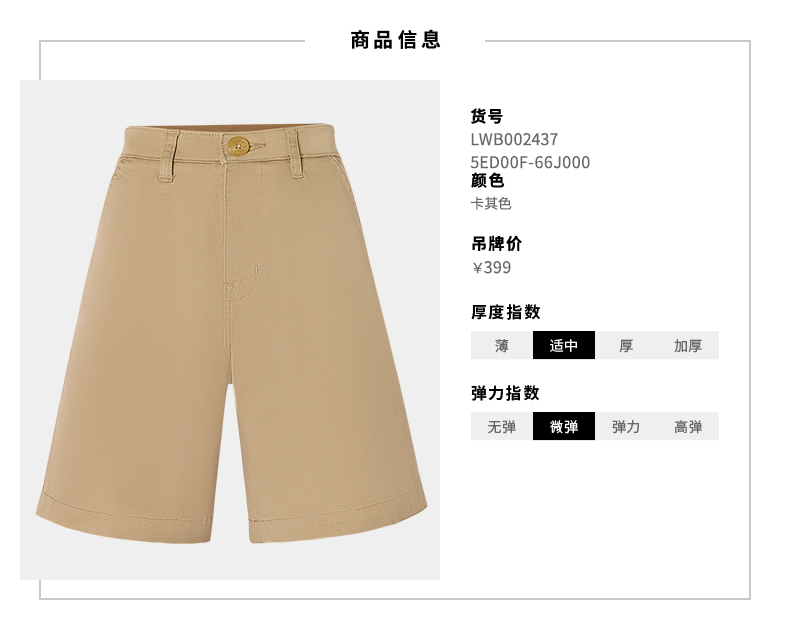Click the 厚度指数 heading
Image resolution: width=790 pixels, height=640 pixels.
506,312
